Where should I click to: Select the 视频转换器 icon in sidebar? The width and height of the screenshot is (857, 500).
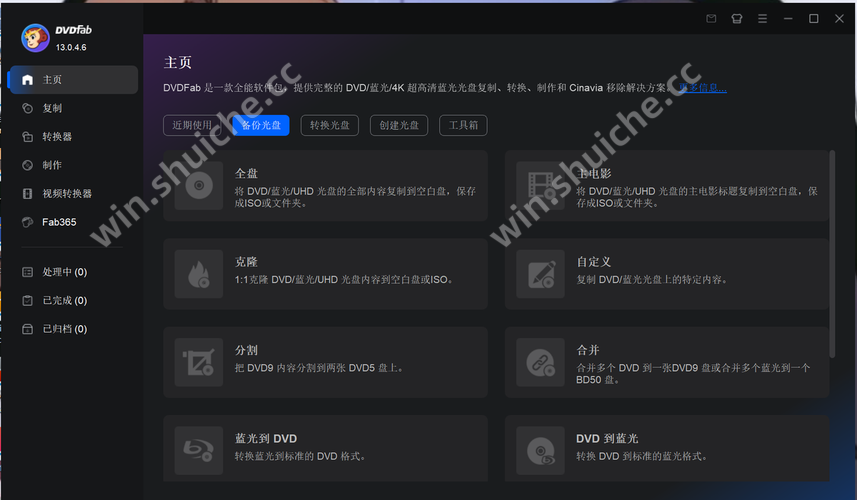point(27,193)
